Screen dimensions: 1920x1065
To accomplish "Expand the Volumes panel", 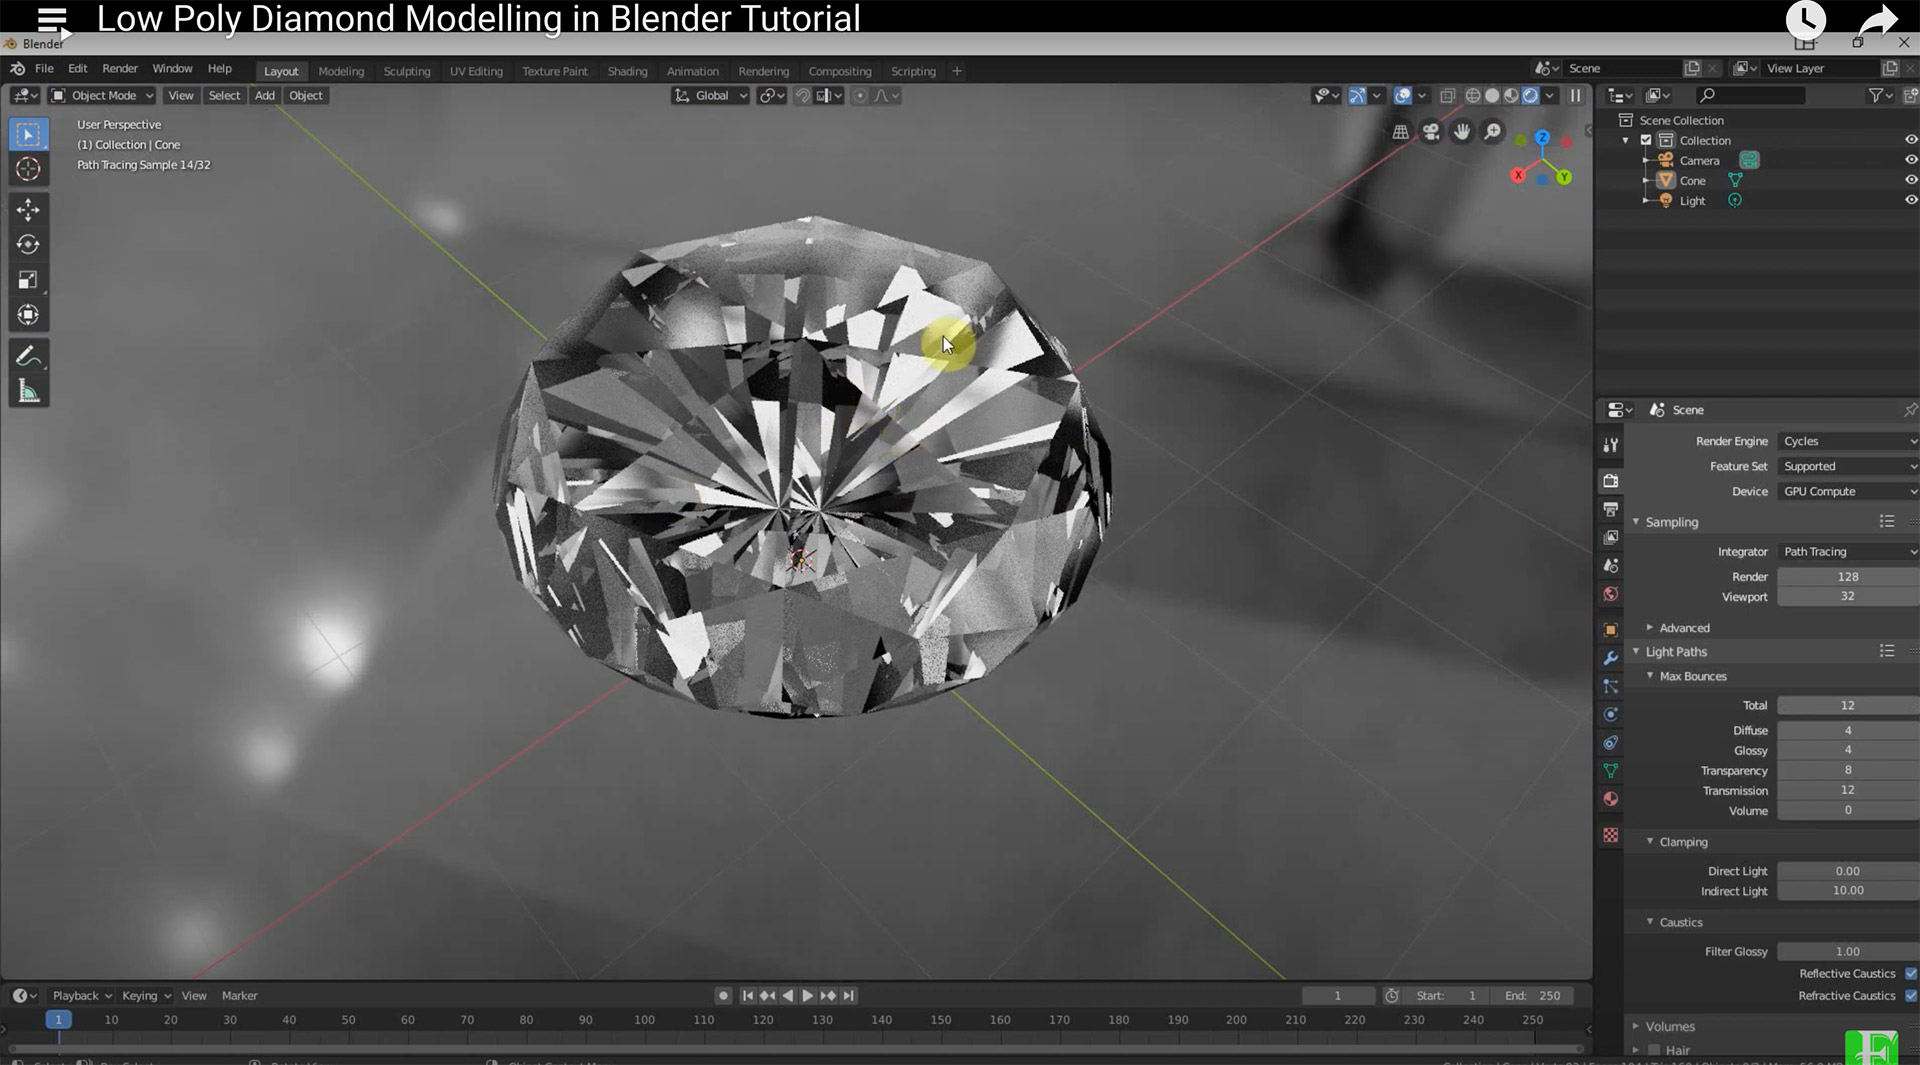I will pos(1669,1026).
